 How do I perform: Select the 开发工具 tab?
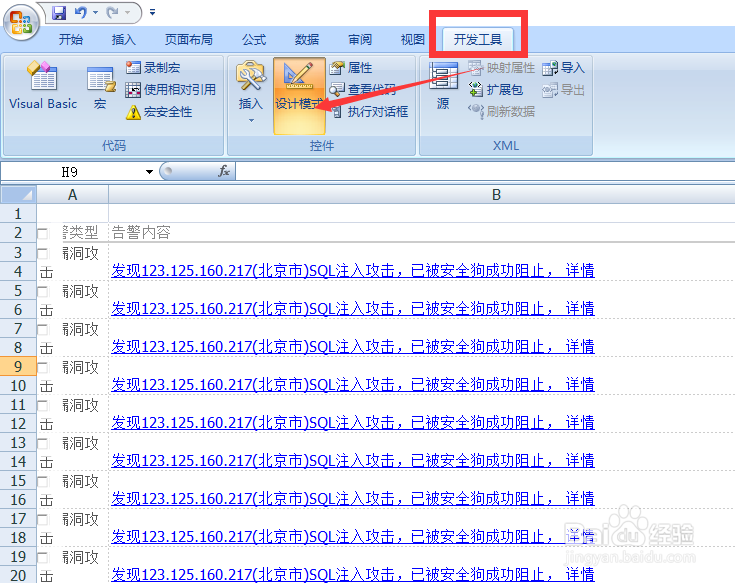[x=478, y=39]
